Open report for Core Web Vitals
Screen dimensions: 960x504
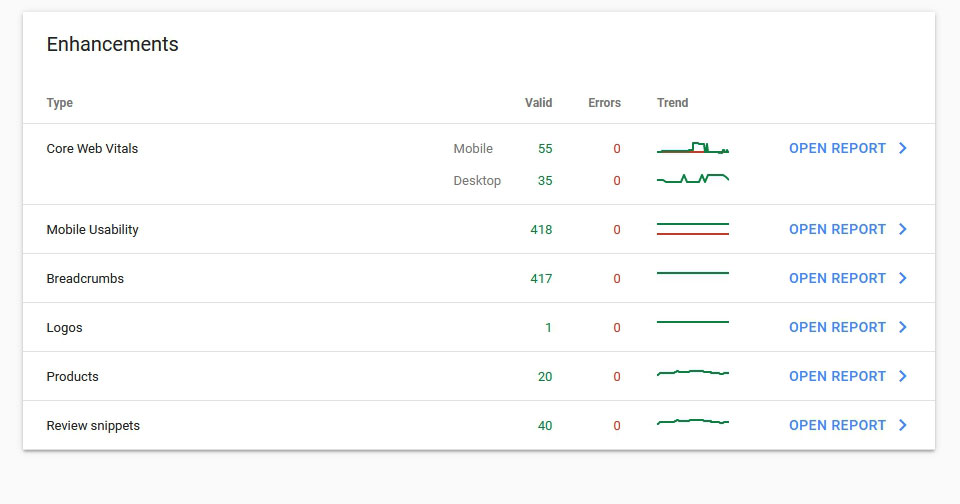point(837,148)
